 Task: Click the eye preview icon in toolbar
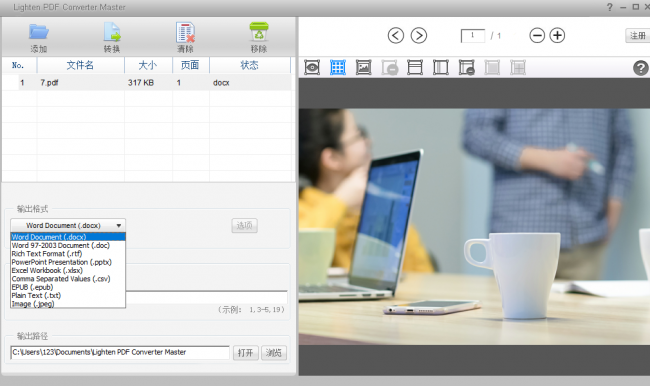(x=312, y=67)
